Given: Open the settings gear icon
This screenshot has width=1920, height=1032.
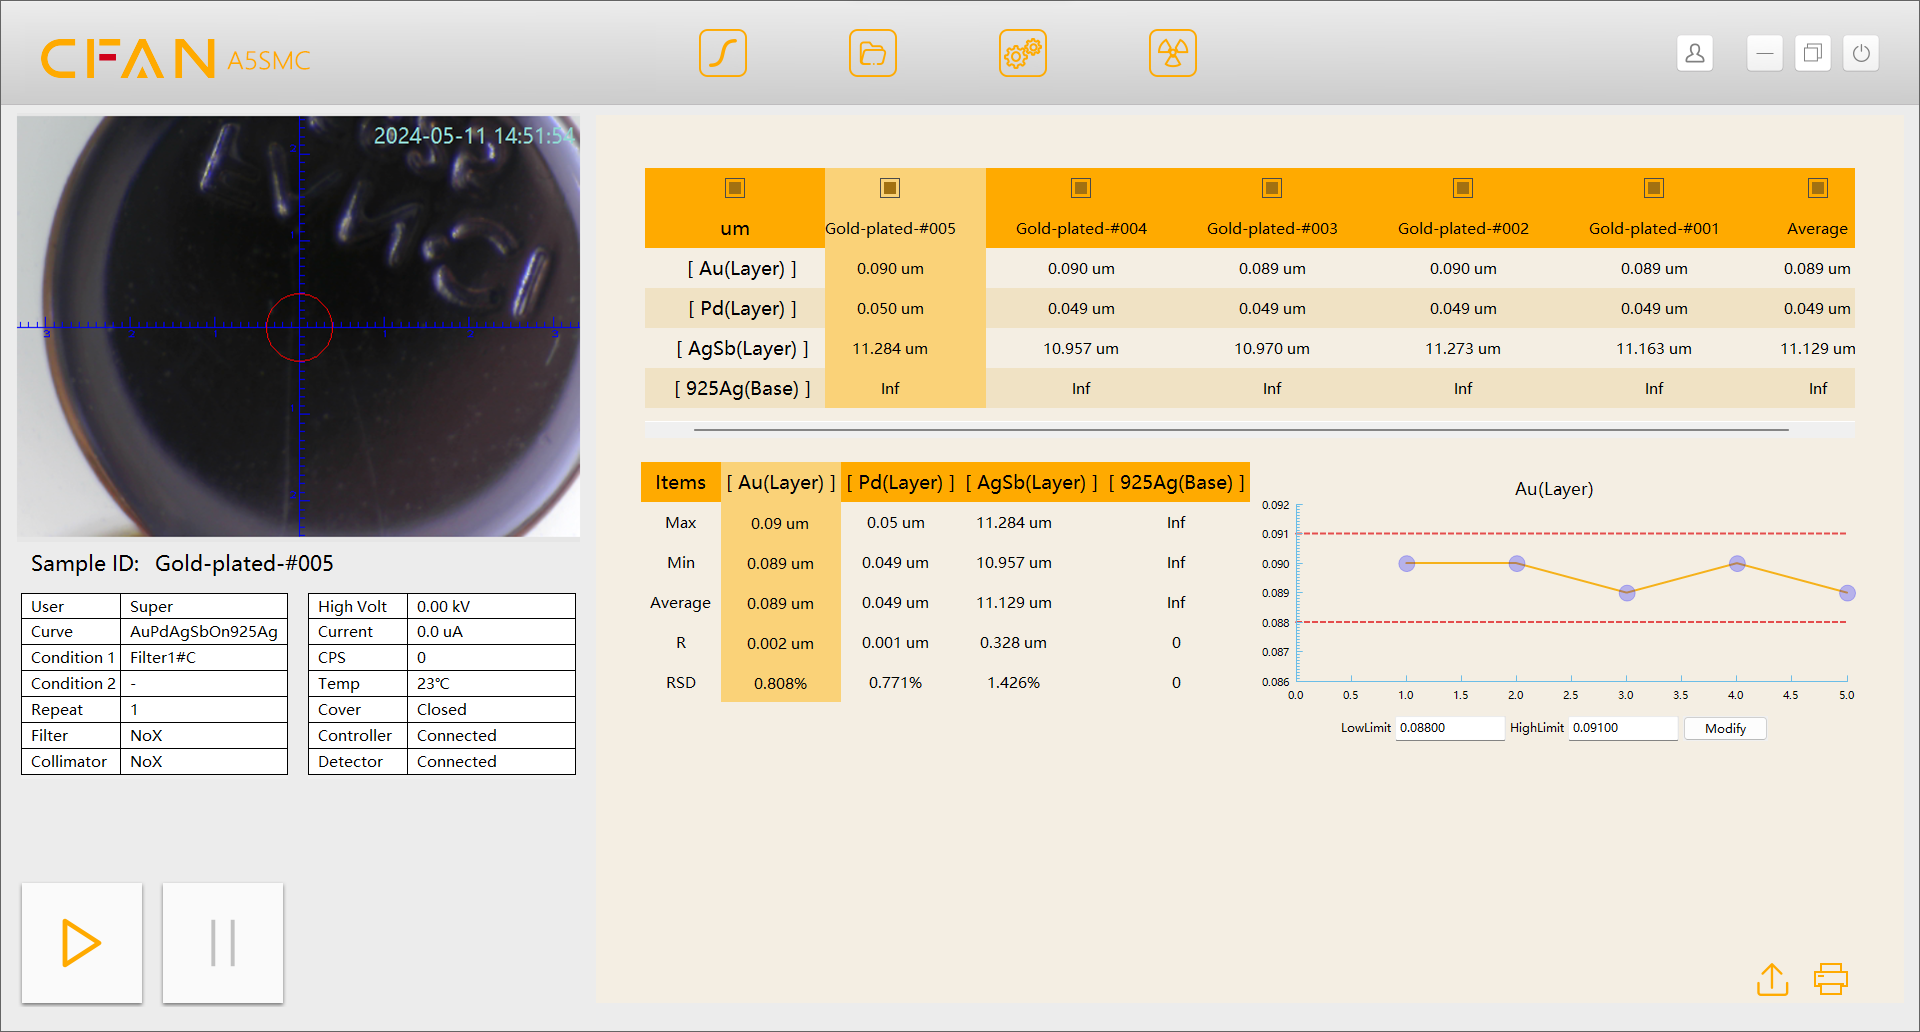Looking at the screenshot, I should click(x=1022, y=53).
